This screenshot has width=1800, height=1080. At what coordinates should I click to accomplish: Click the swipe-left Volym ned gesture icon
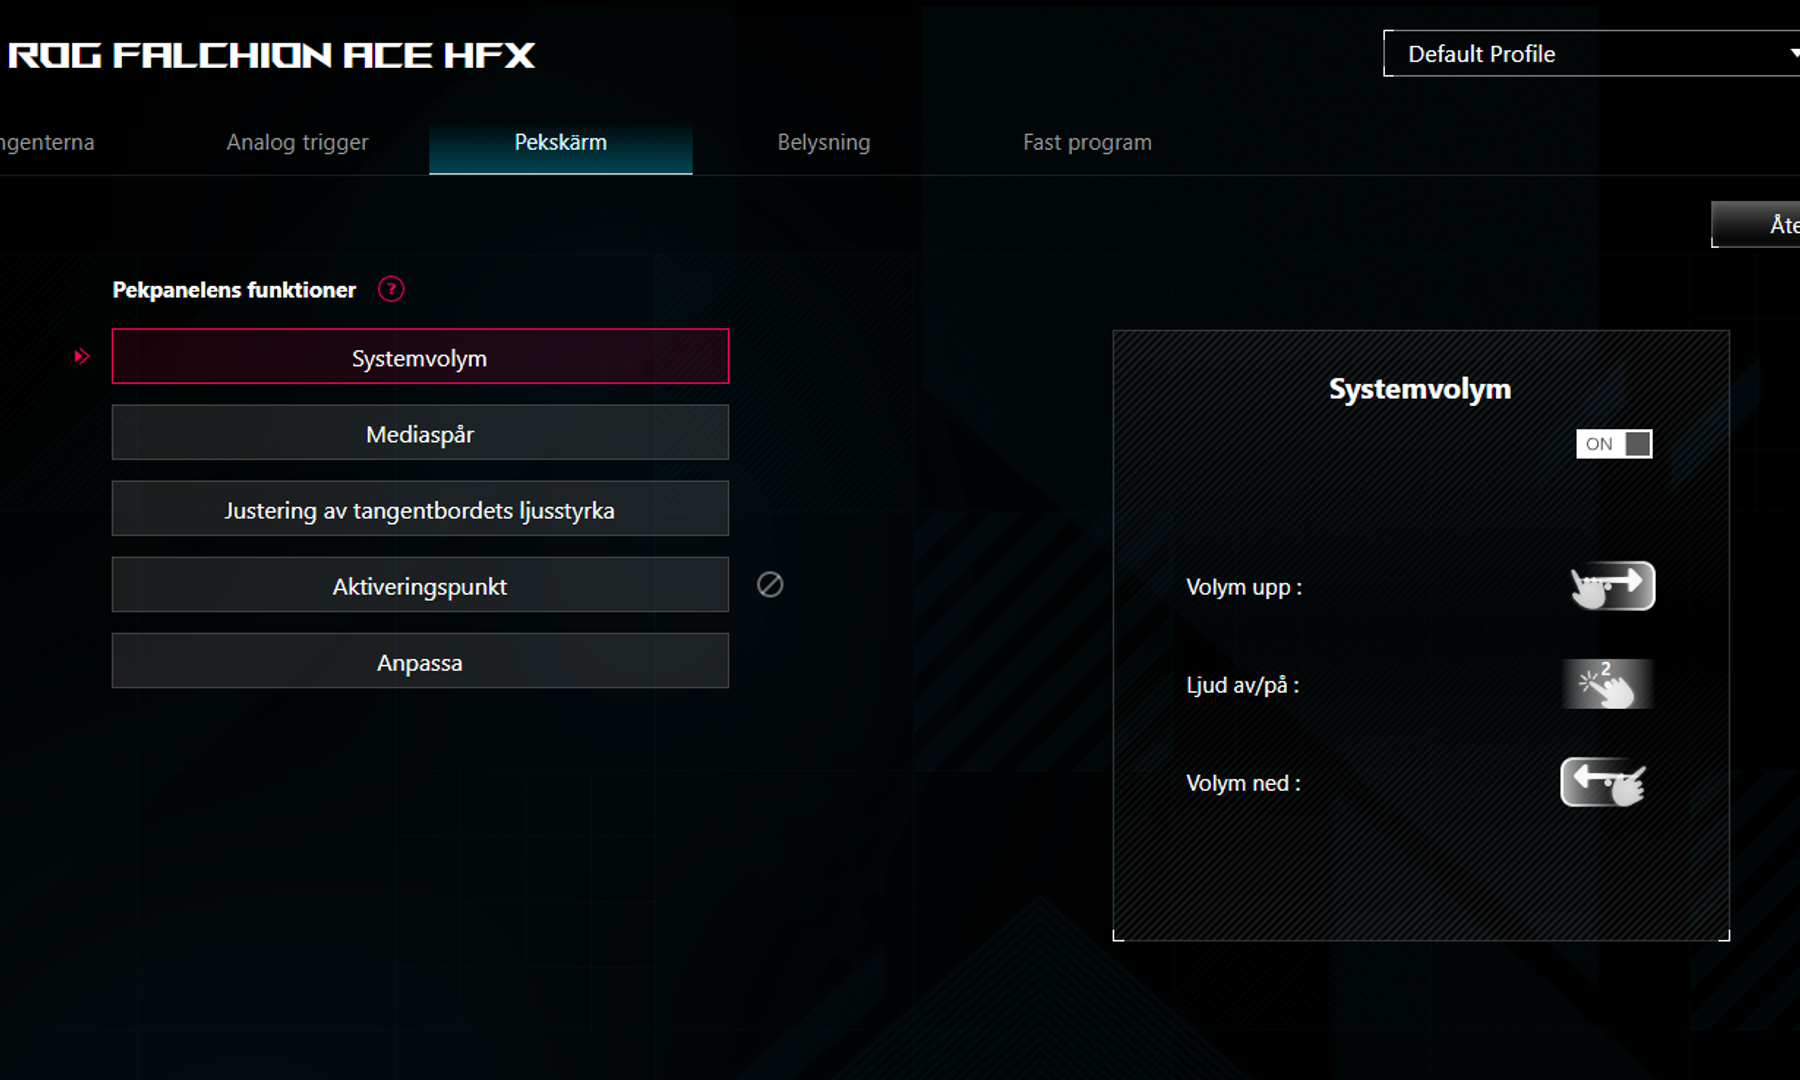click(1604, 782)
